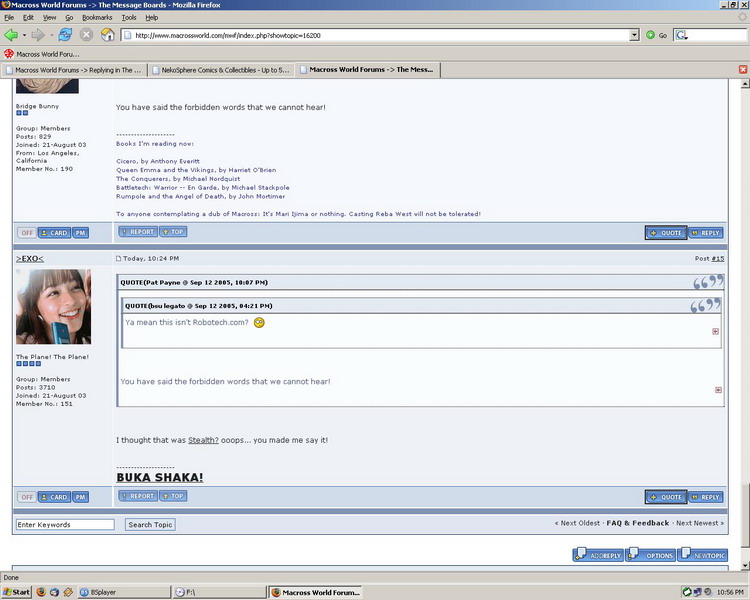
Task: Open the Back button history dropdown arrow
Action: click(24, 35)
